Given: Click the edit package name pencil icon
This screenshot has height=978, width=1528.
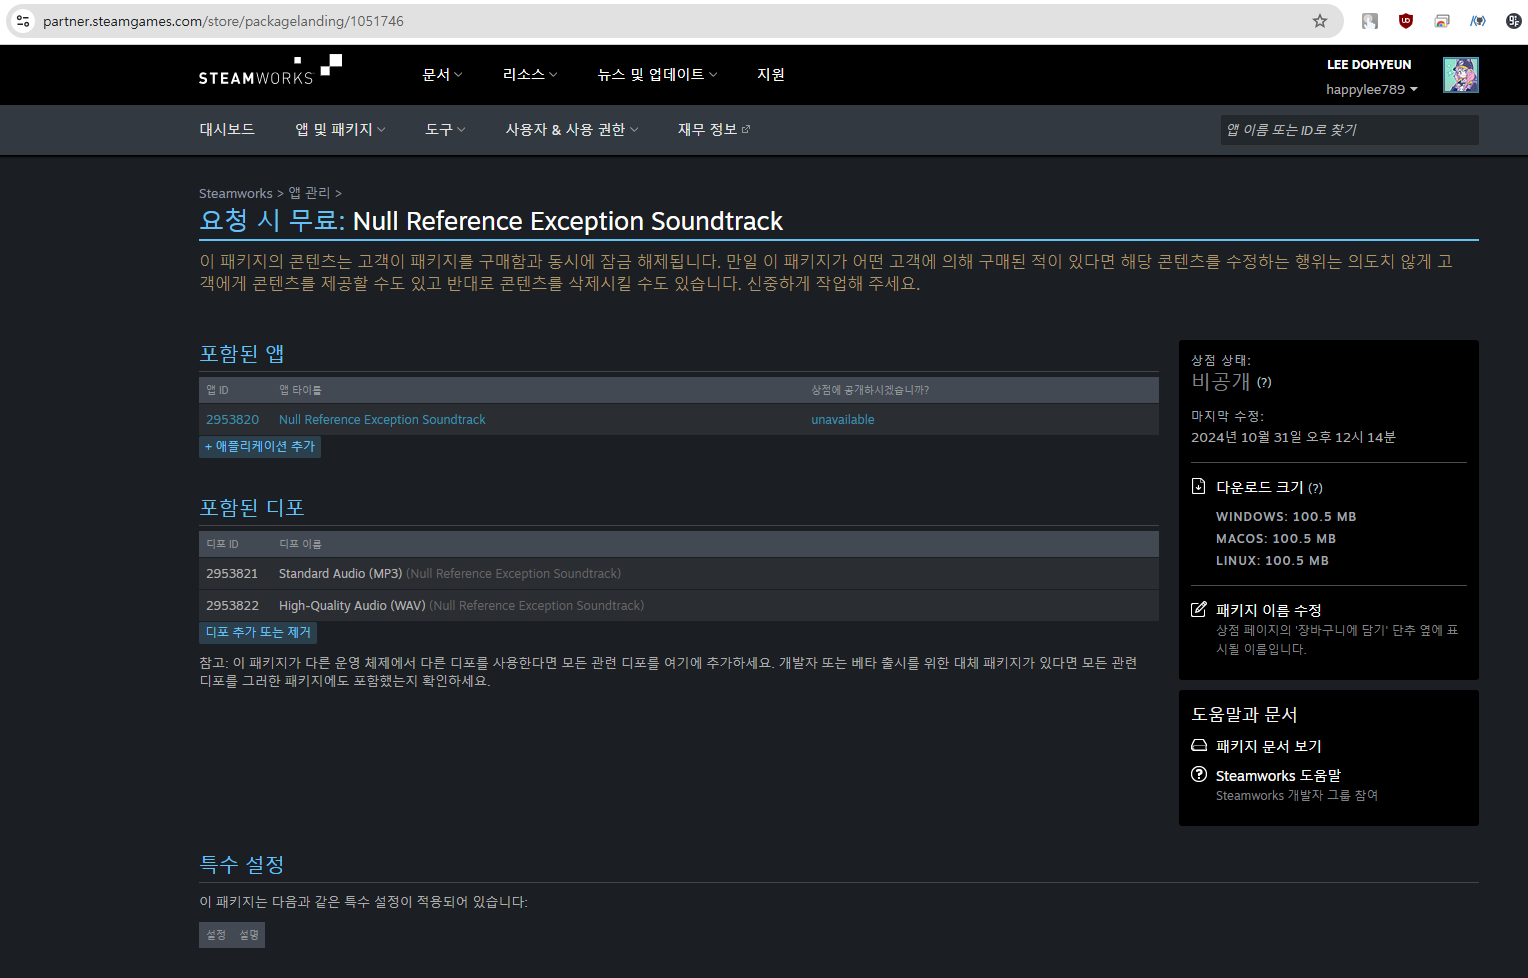Looking at the screenshot, I should 1198,609.
